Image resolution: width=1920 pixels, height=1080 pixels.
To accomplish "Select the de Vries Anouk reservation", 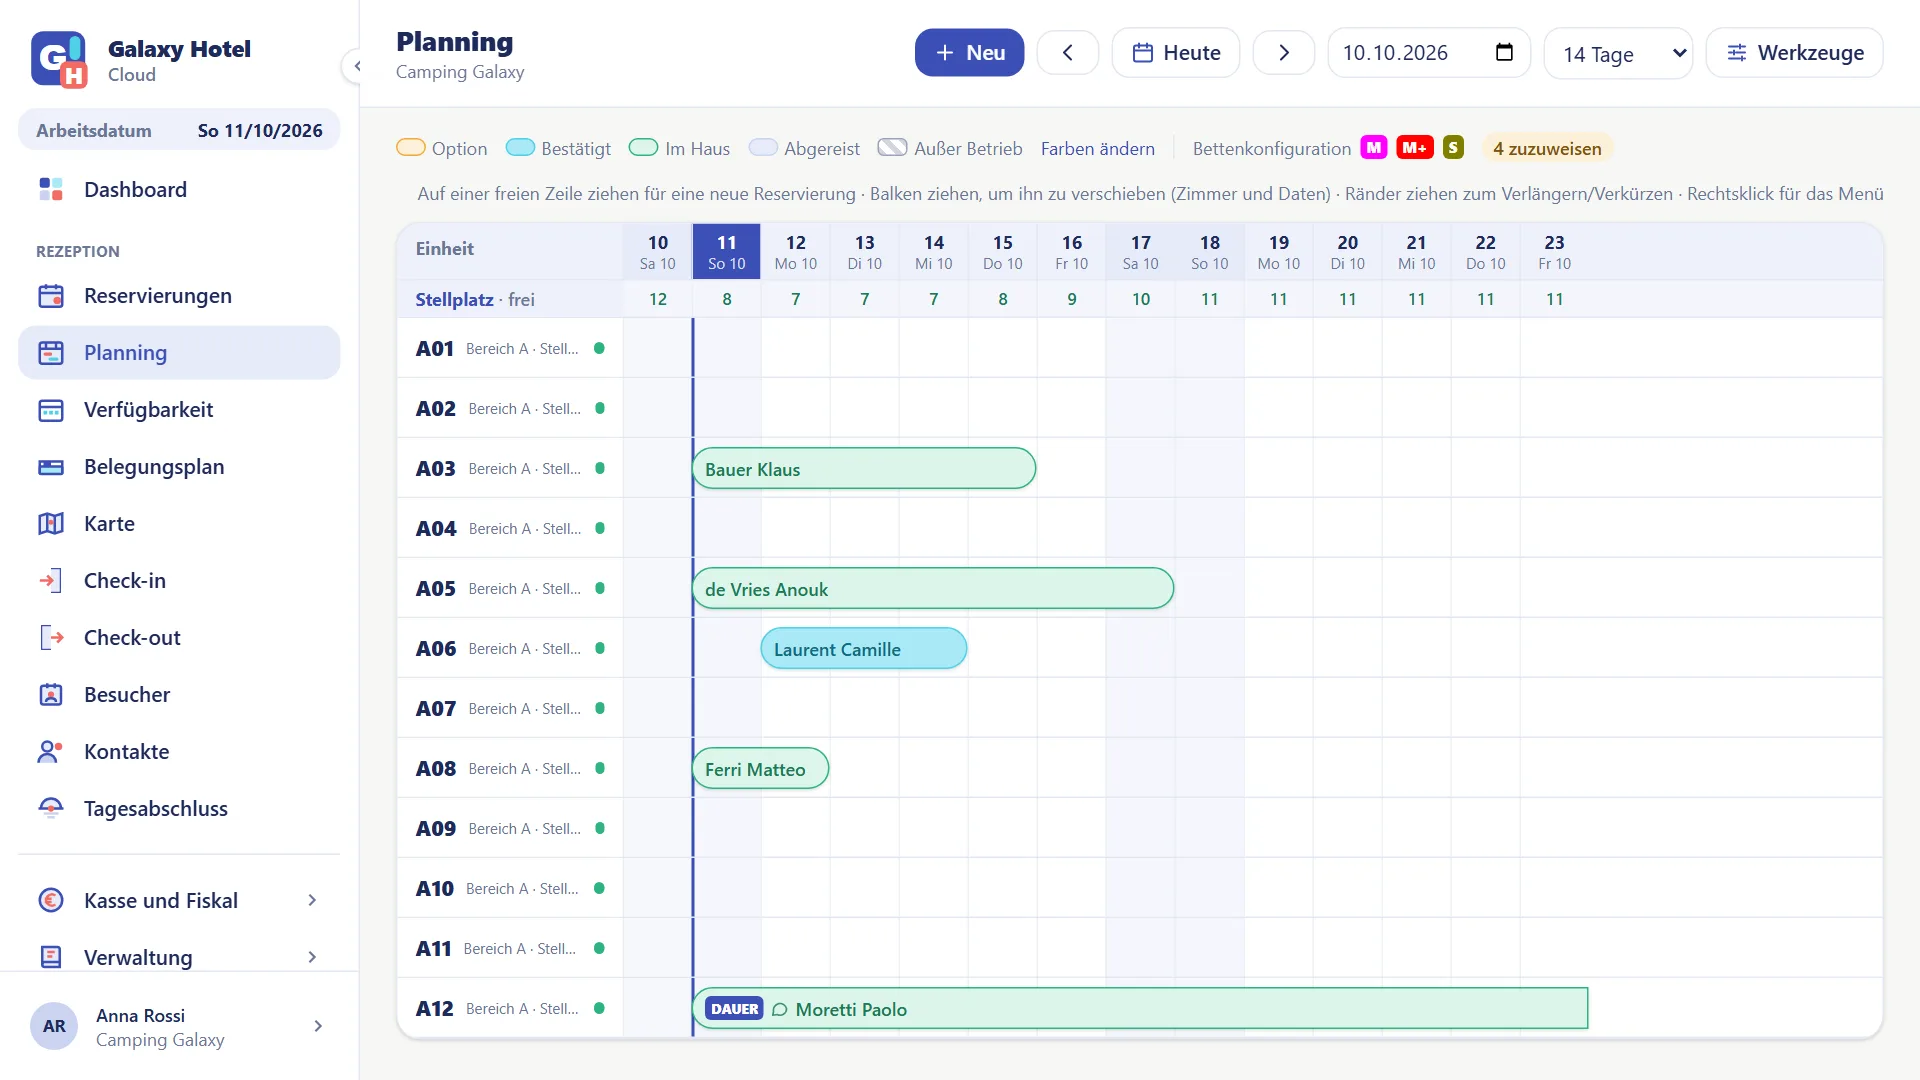I will click(x=933, y=589).
